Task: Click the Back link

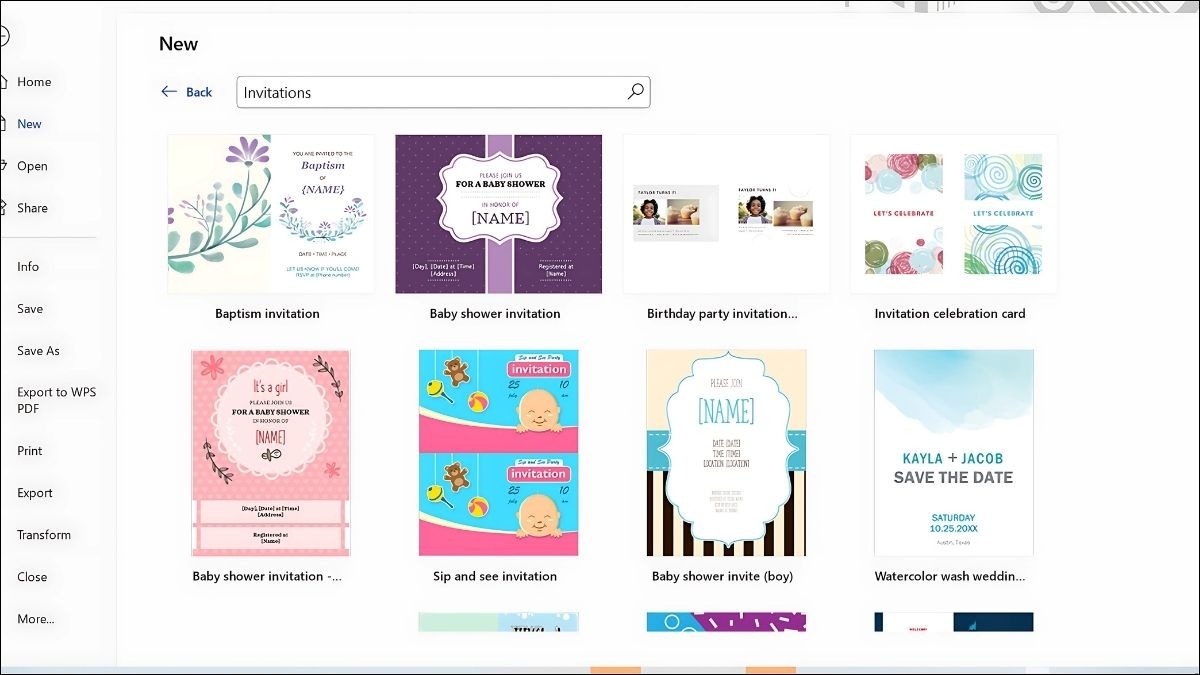Action: pos(199,92)
